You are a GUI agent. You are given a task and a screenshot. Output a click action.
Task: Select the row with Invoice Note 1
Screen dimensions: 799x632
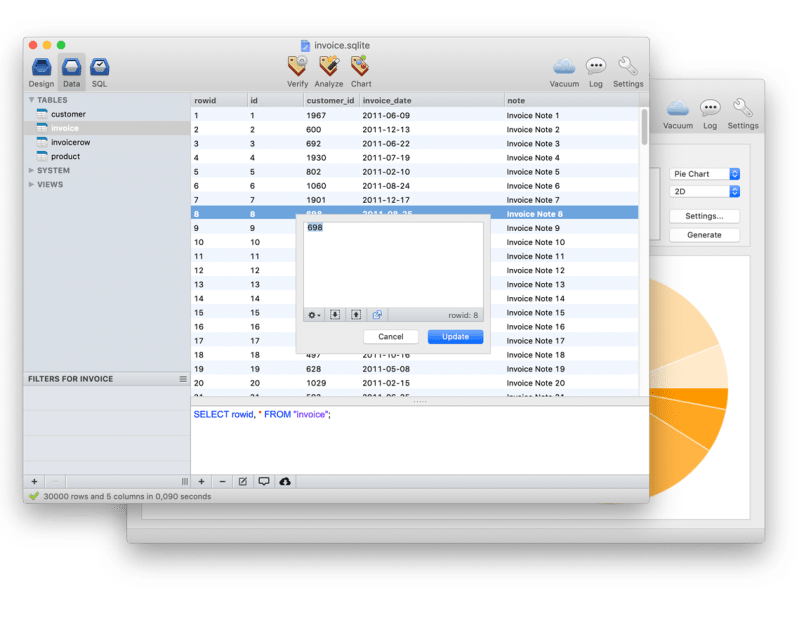(415, 116)
